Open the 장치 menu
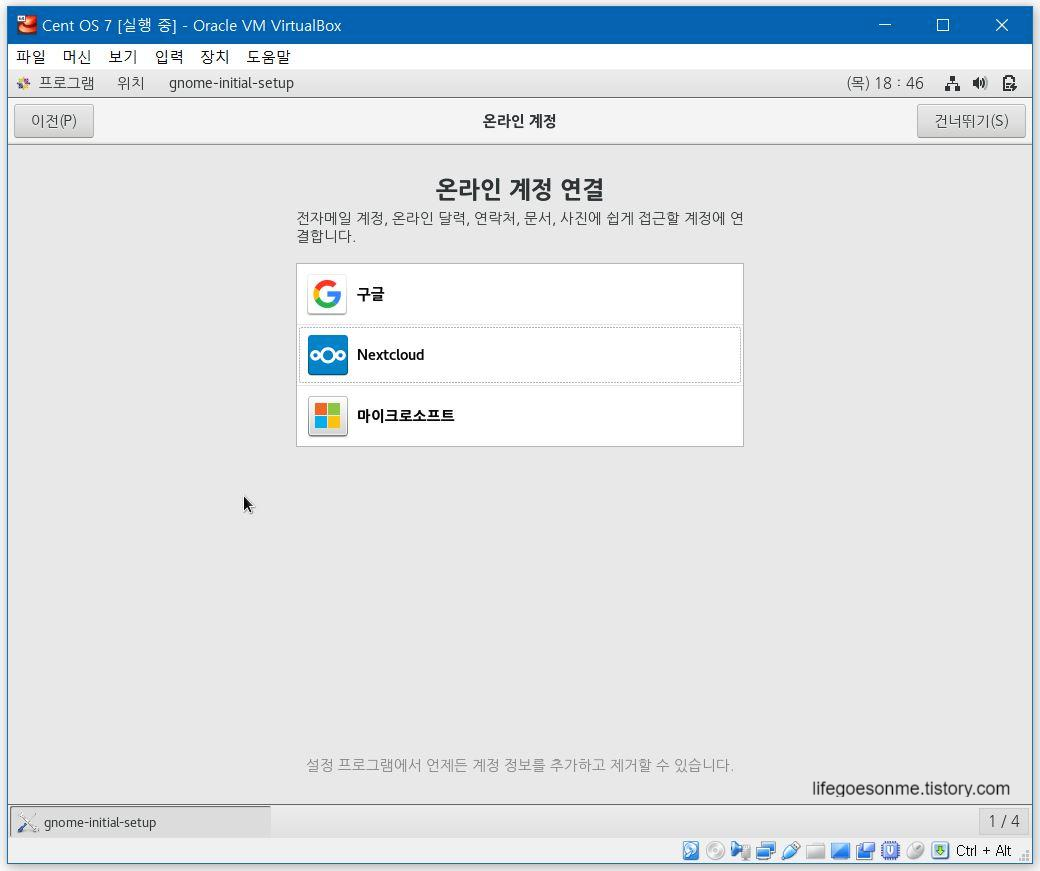Image resolution: width=1040 pixels, height=871 pixels. pos(215,57)
